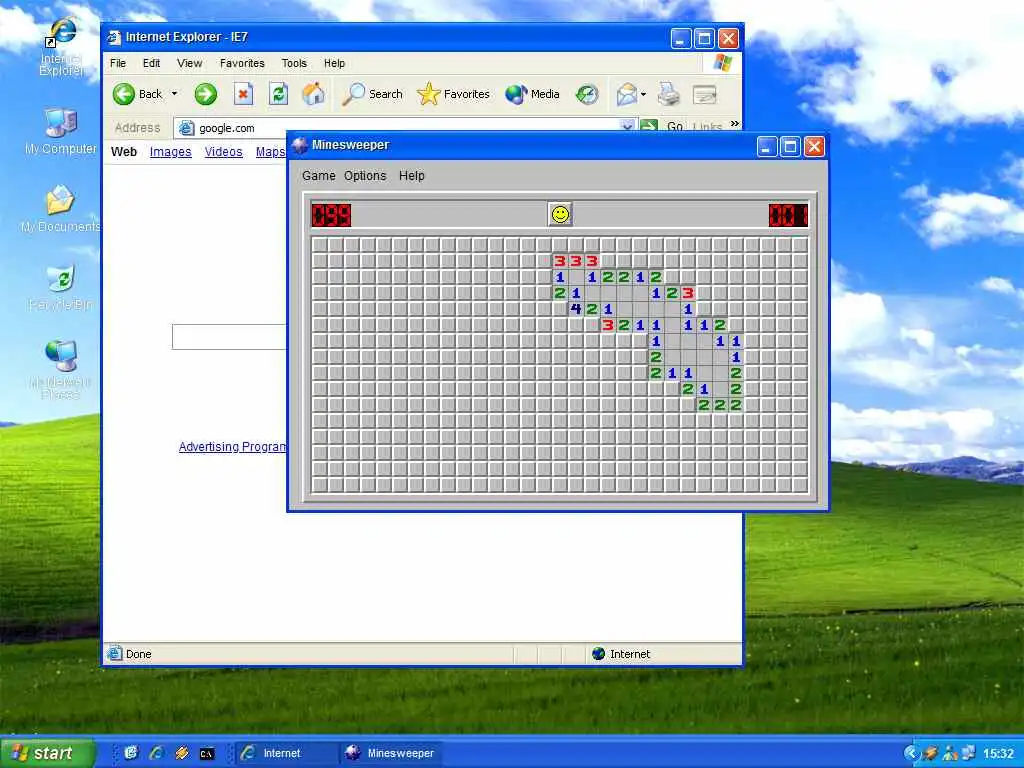Viewport: 1024px width, 768px height.
Task: Click the Minesweeper title bar icon
Action: pos(300,145)
